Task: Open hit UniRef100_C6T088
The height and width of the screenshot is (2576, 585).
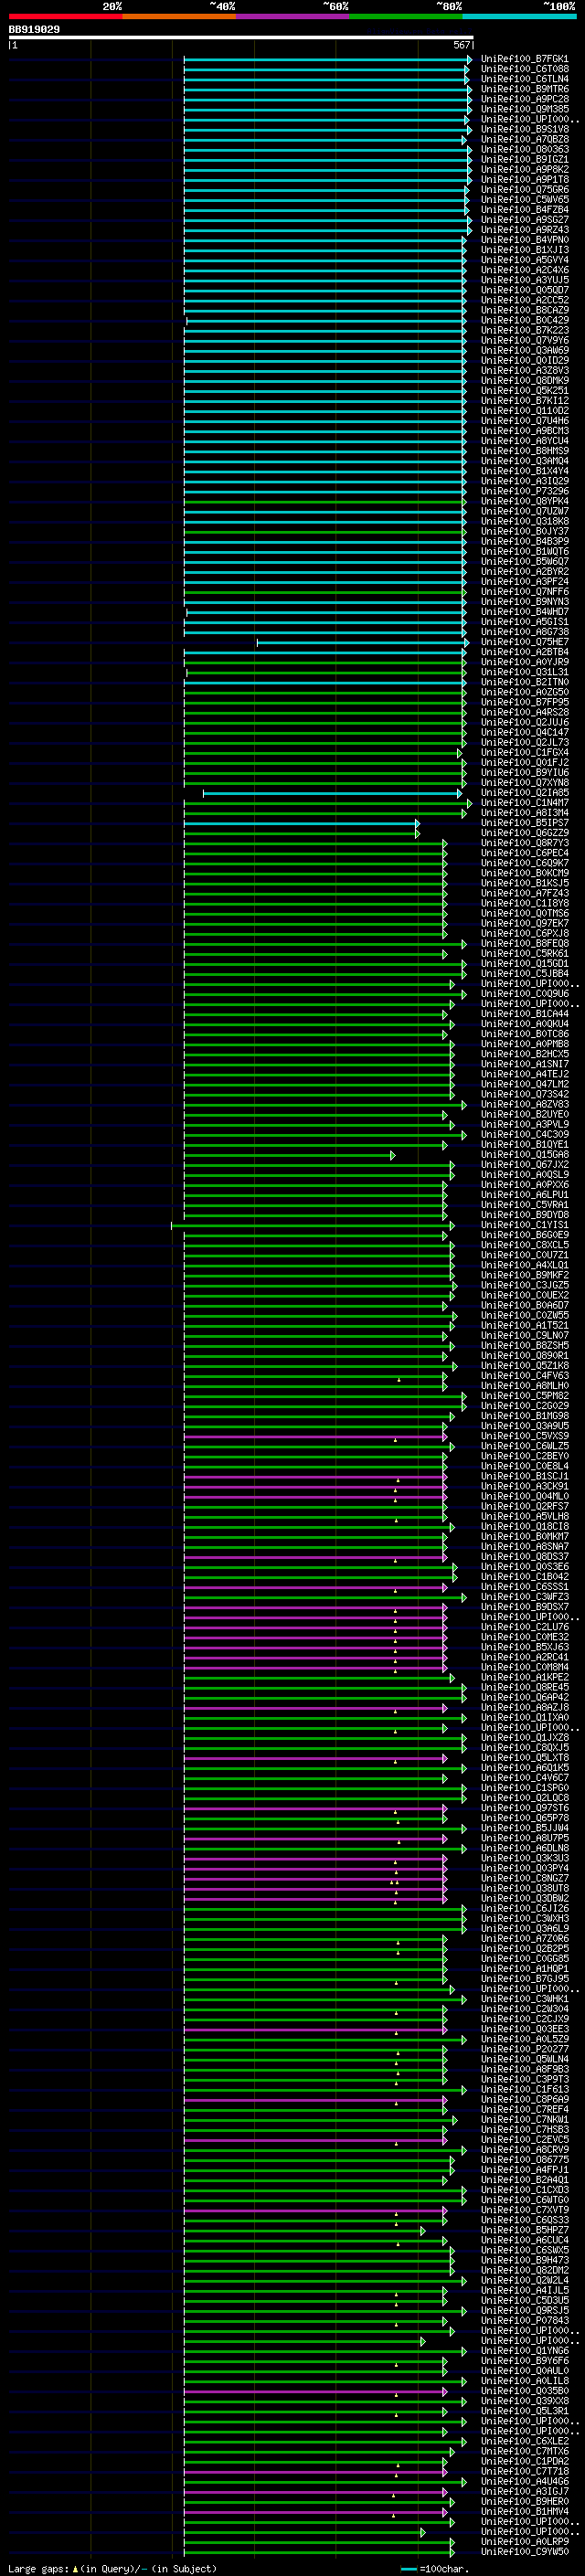Action: coord(524,69)
